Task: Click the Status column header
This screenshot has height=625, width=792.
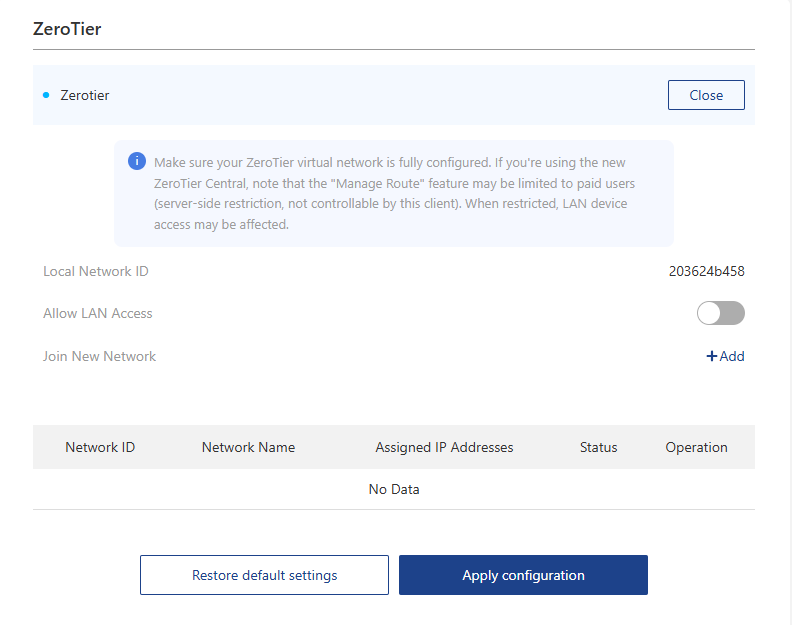Action: [598, 447]
